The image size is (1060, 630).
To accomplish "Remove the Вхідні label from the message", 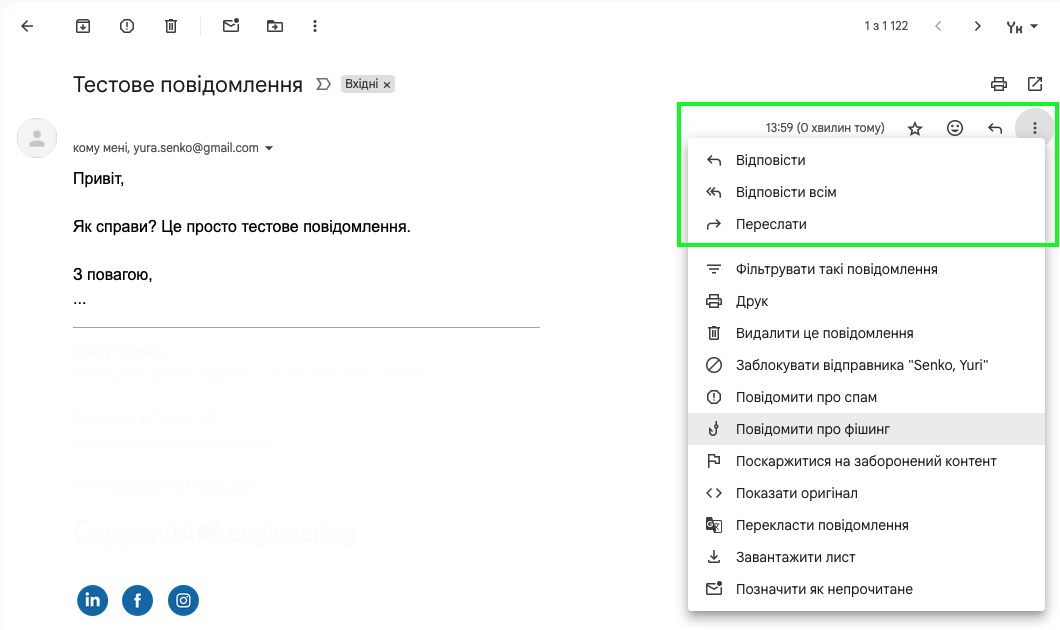I will point(387,85).
